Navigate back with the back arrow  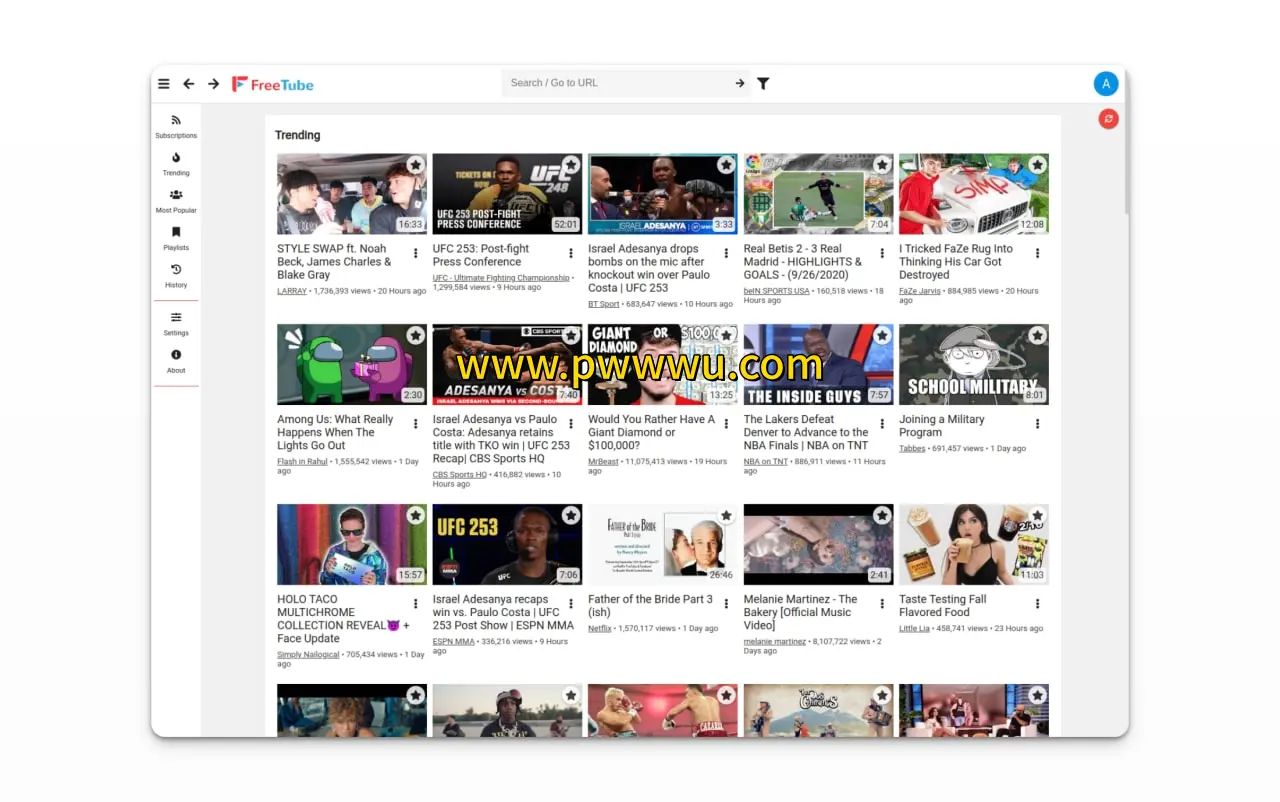(188, 84)
